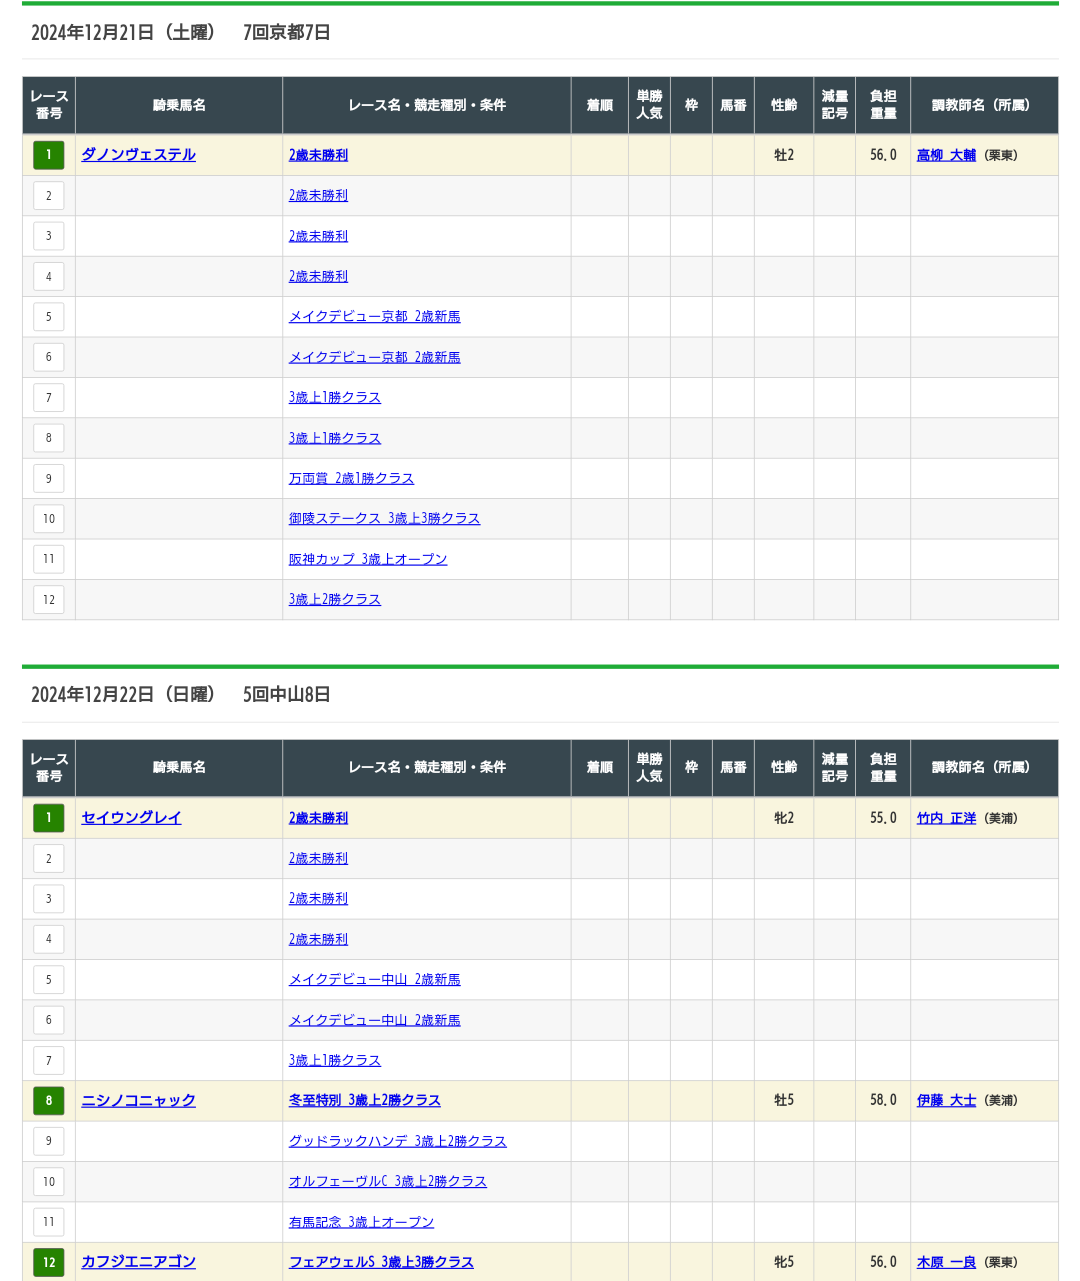Viewport: 1080px width, 1281px height.
Task: Click heading 2024年12月22日(日曜) 5回中山8日
Action: point(180,694)
